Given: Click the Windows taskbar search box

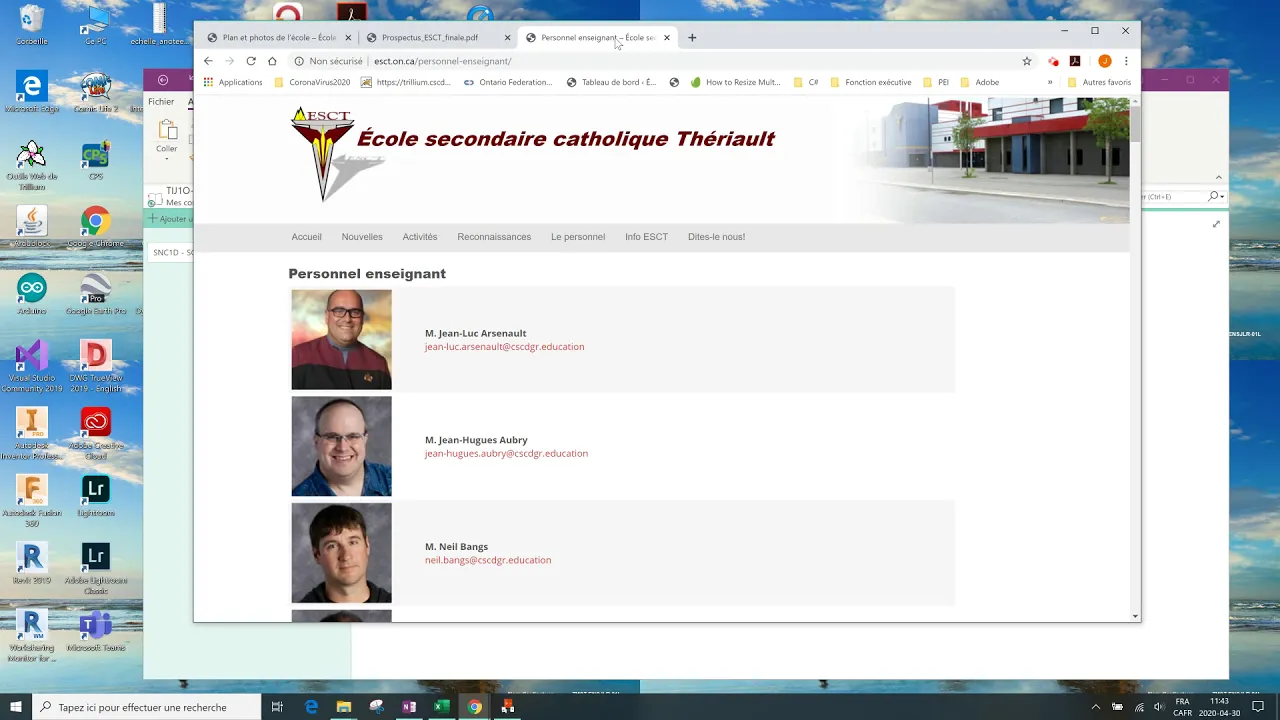Looking at the screenshot, I should tap(147, 707).
